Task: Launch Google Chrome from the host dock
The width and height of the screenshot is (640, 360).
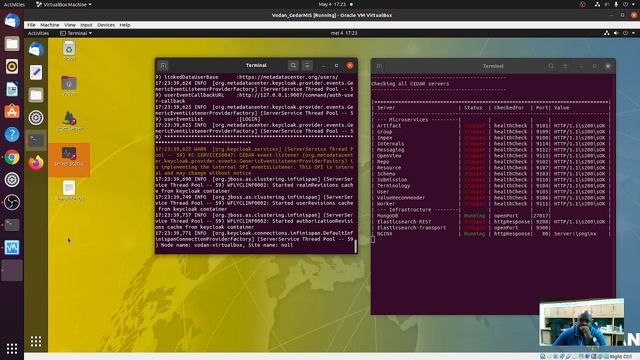Action: tap(11, 157)
